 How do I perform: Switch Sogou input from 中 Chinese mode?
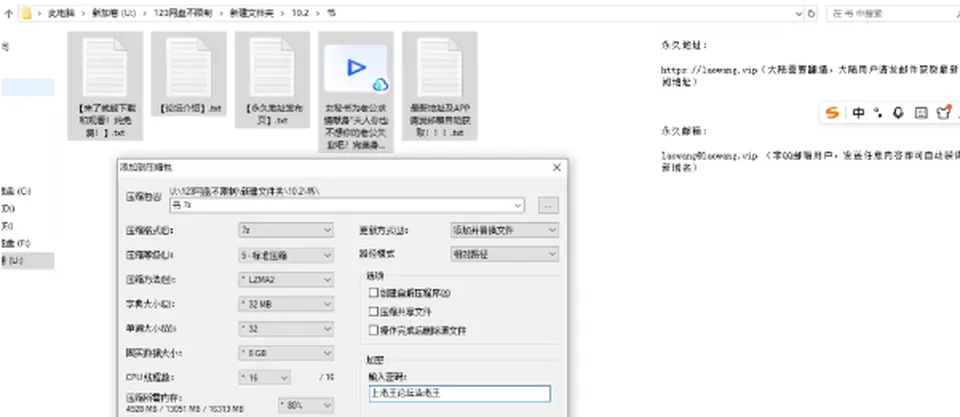[x=858, y=113]
